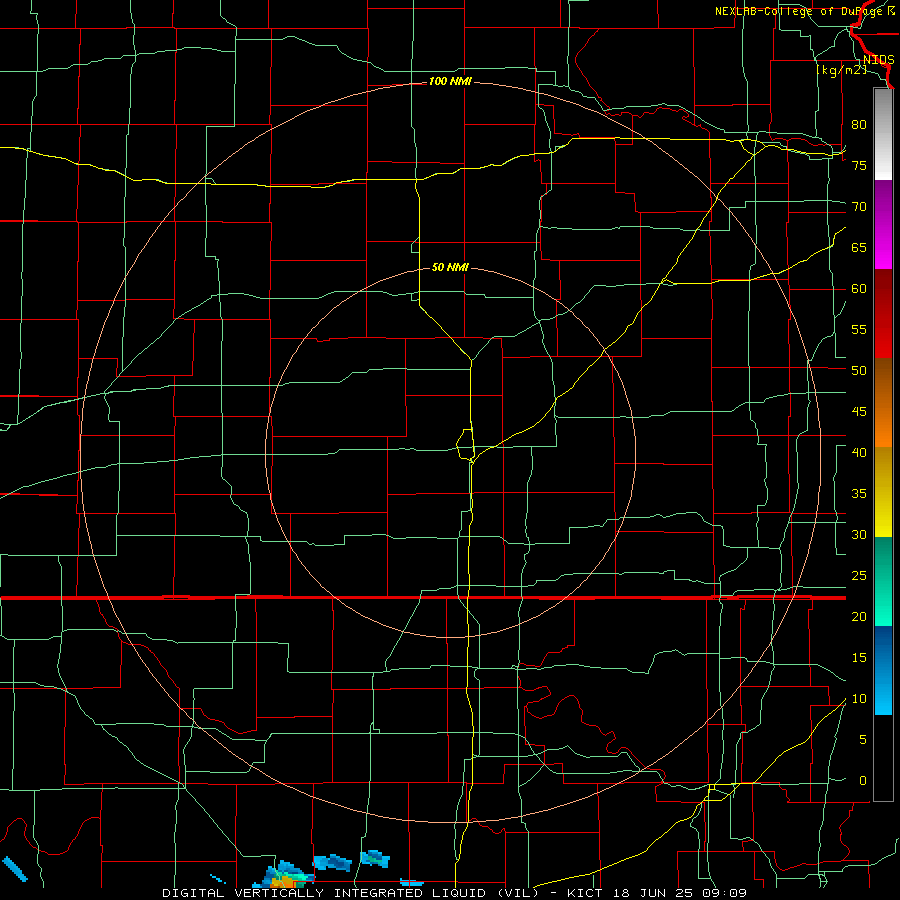Screen dimensions: 900x900
Task: Click the scale value "65"
Action: [x=859, y=247]
